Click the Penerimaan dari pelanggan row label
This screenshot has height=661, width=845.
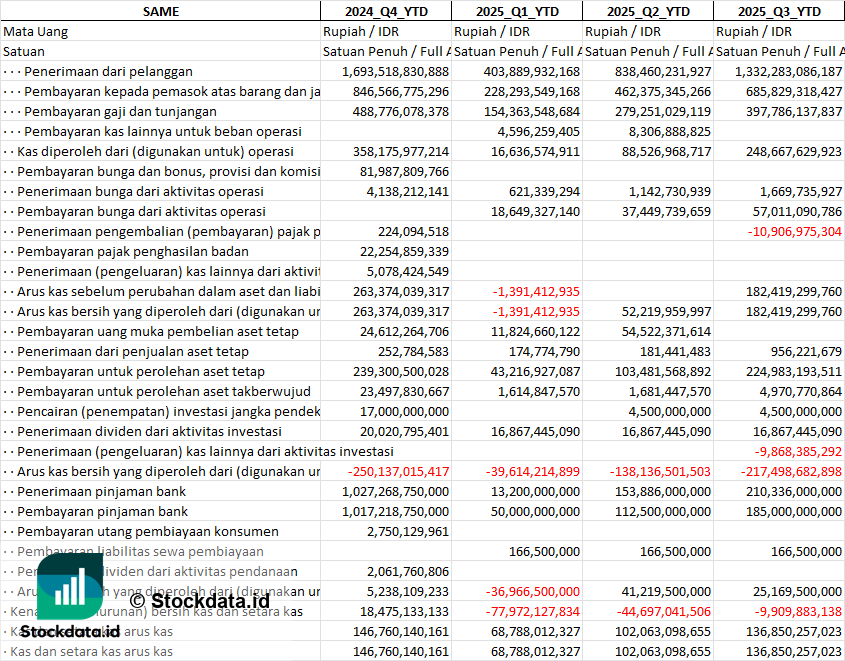point(108,71)
